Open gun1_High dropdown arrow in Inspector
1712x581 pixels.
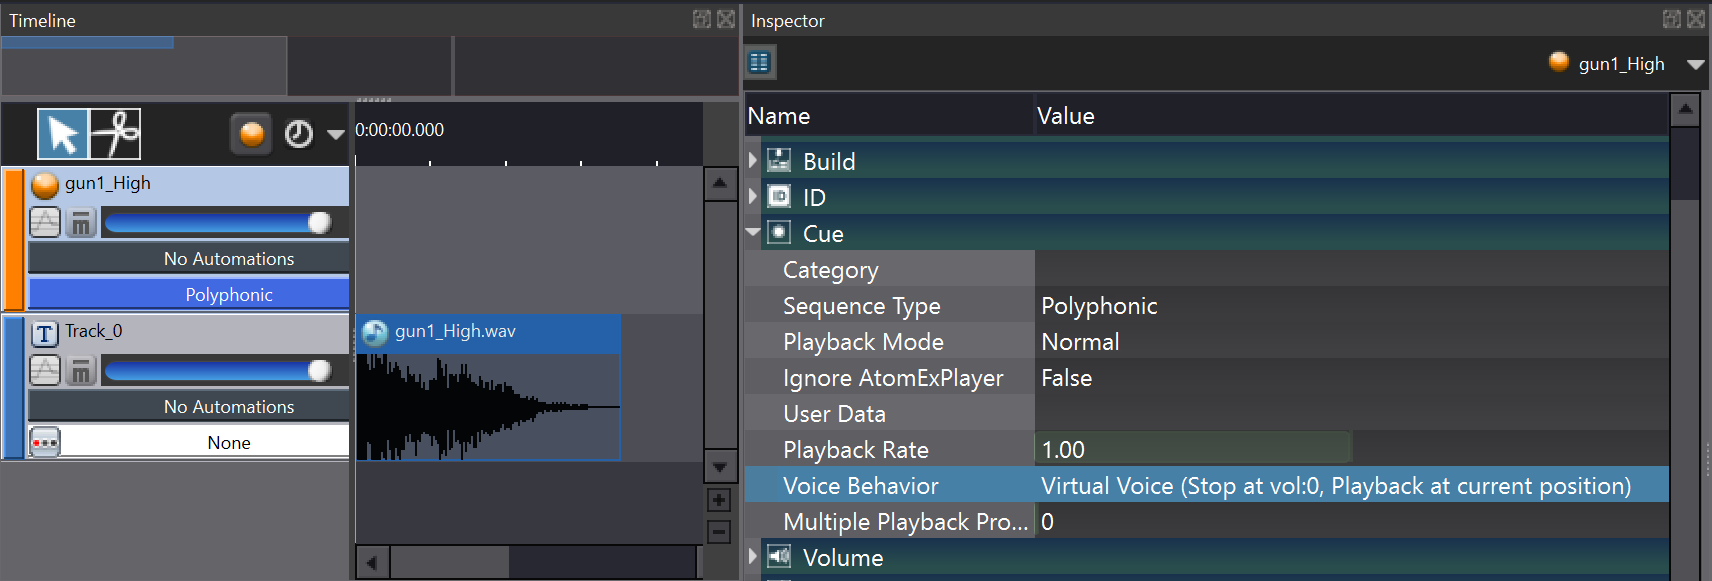coord(1695,64)
